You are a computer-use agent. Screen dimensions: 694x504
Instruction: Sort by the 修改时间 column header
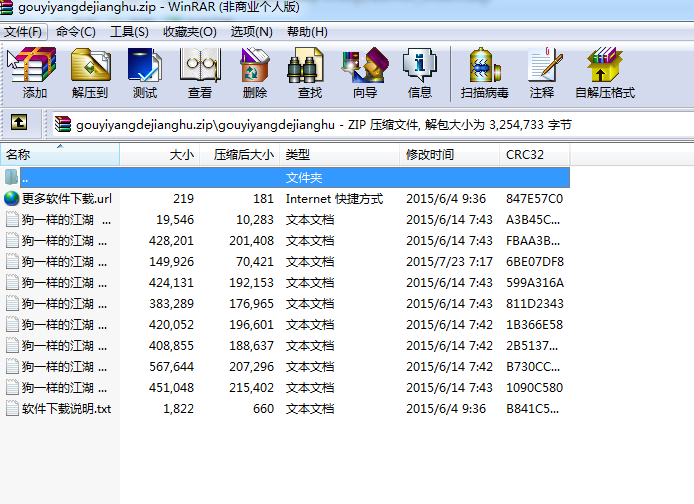(450, 154)
